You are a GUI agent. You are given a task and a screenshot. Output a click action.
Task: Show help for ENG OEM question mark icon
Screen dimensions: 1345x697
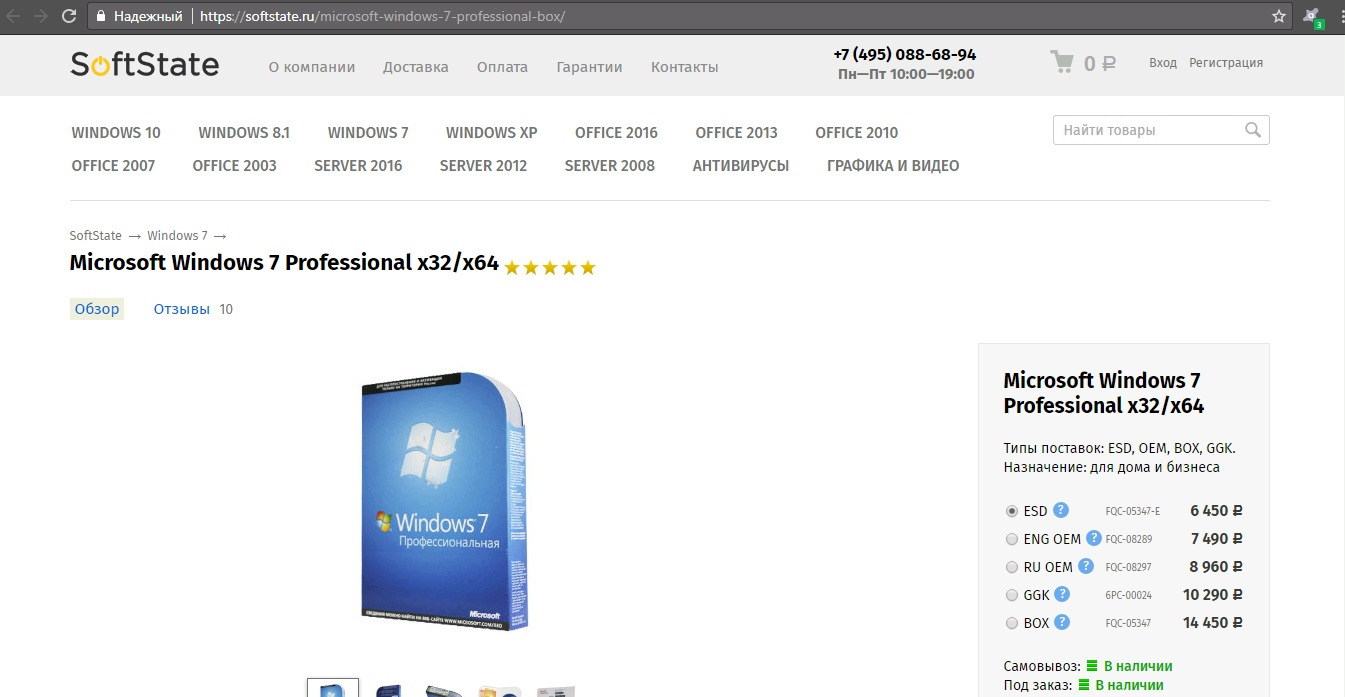[1094, 538]
